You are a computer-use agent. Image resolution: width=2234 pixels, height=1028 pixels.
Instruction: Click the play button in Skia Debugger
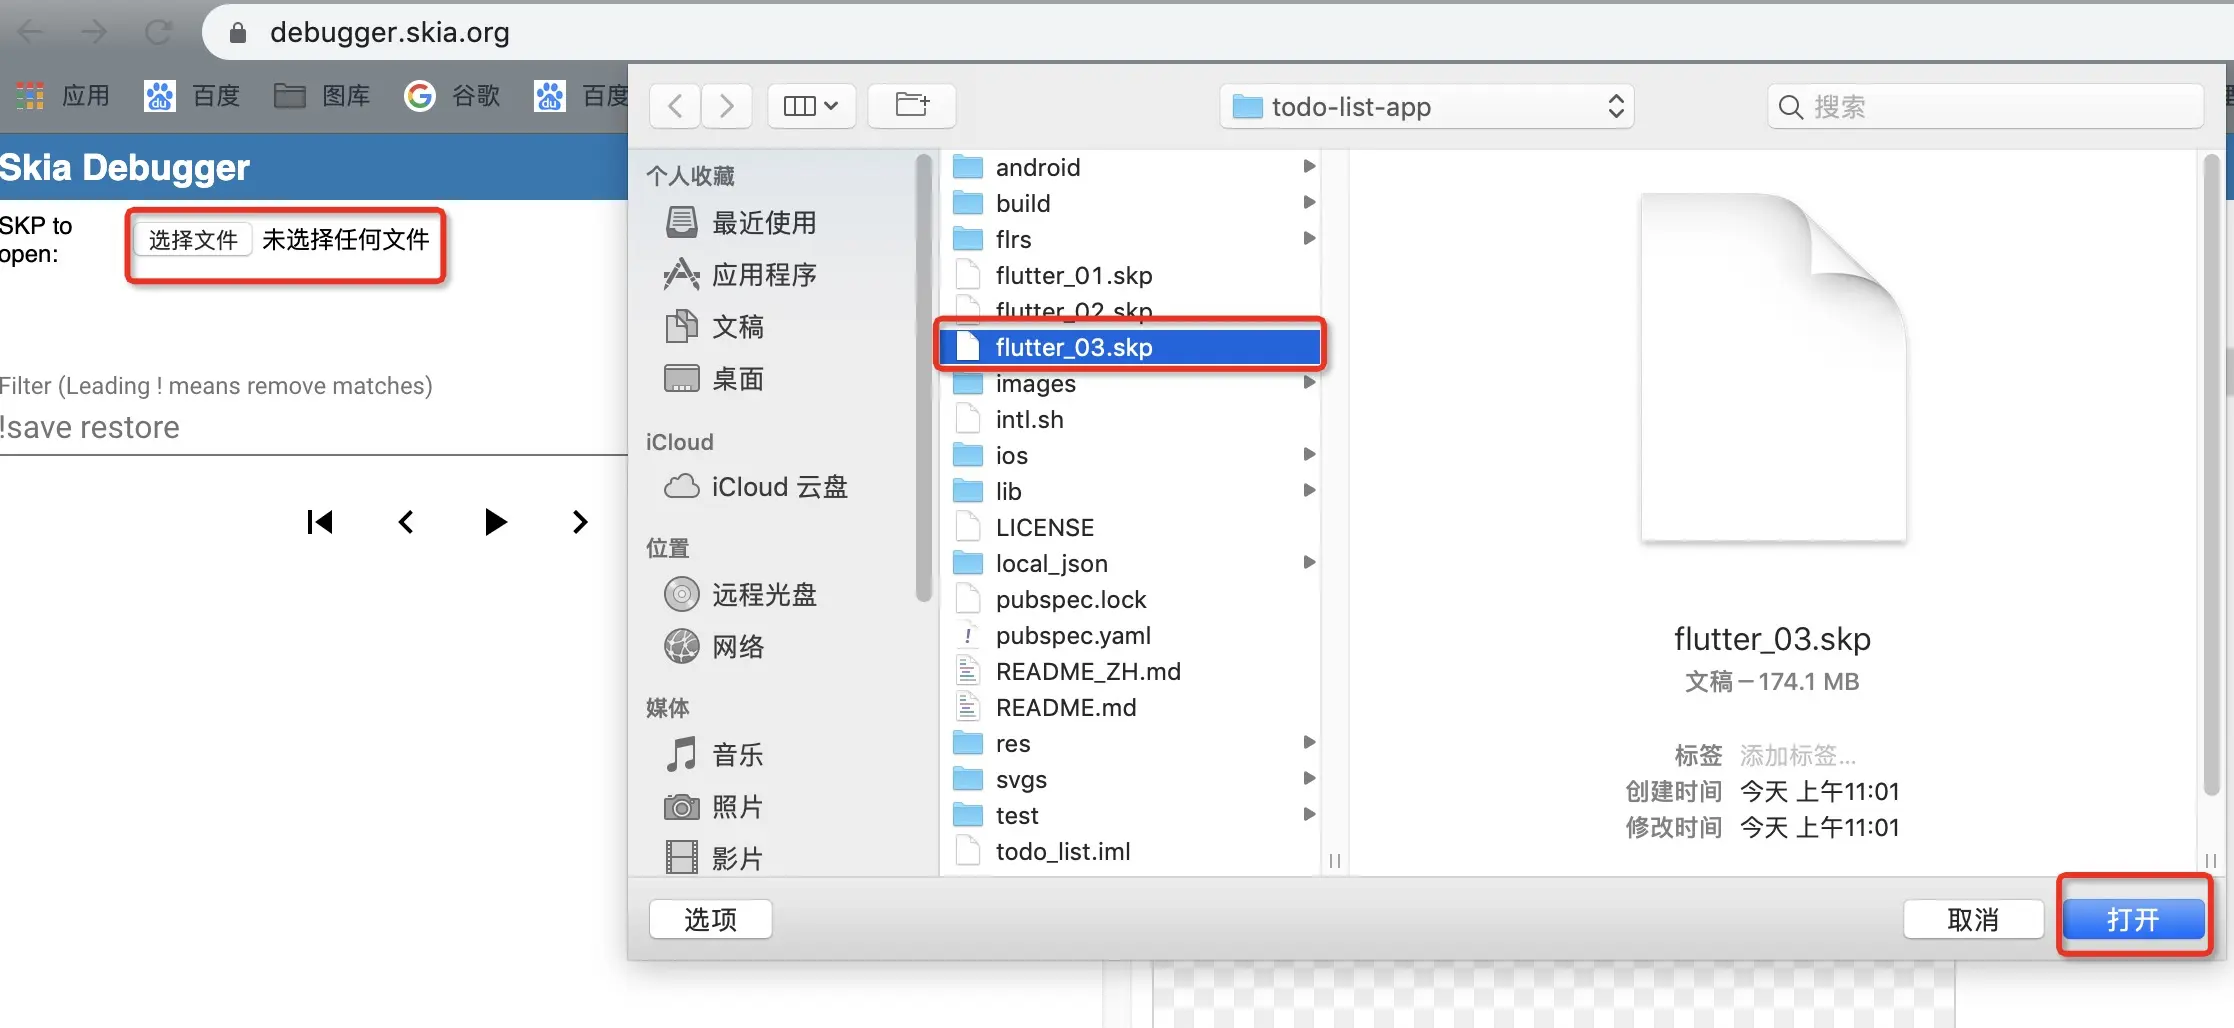point(495,522)
